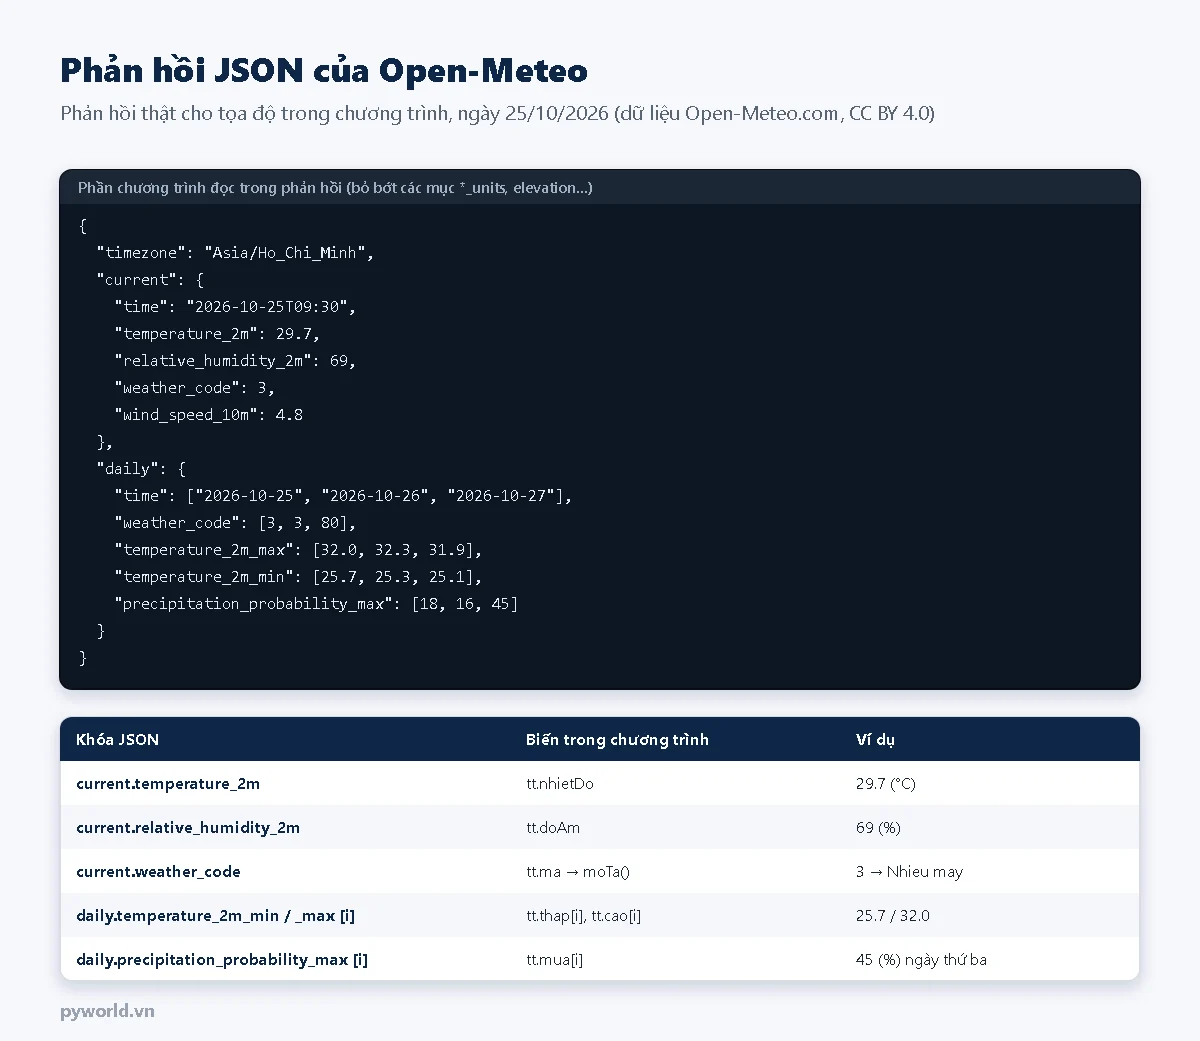The height and width of the screenshot is (1041, 1200).
Task: Click the "daily": { line
Action: pyautogui.click(x=141, y=469)
